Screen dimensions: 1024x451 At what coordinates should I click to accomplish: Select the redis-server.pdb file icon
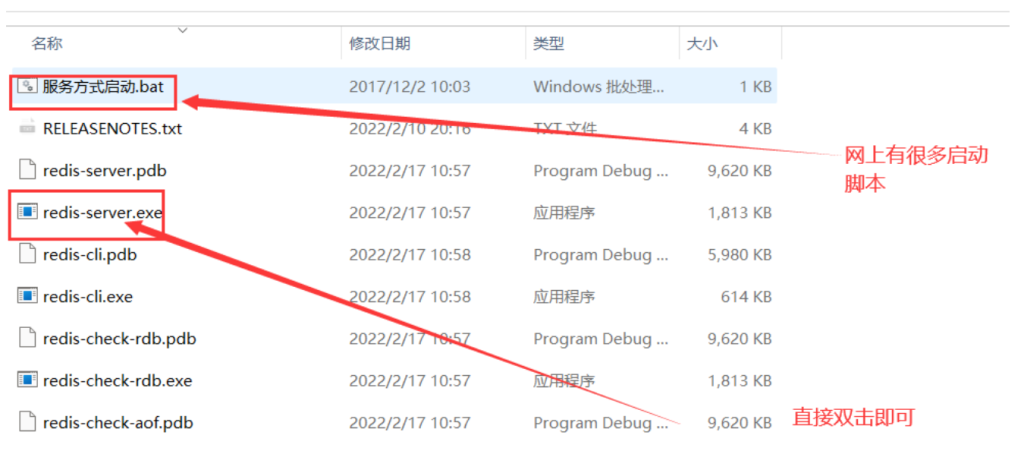27,171
